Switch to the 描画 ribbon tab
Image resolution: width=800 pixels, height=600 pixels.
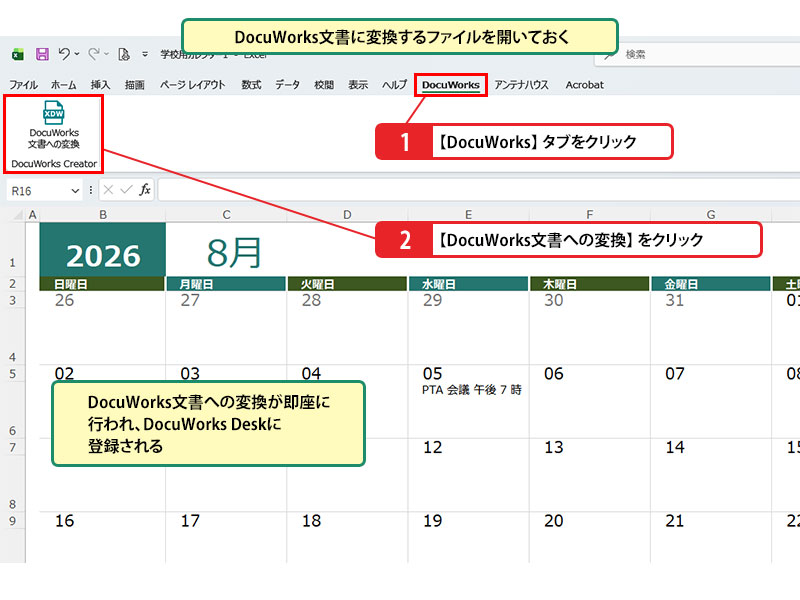coord(135,85)
